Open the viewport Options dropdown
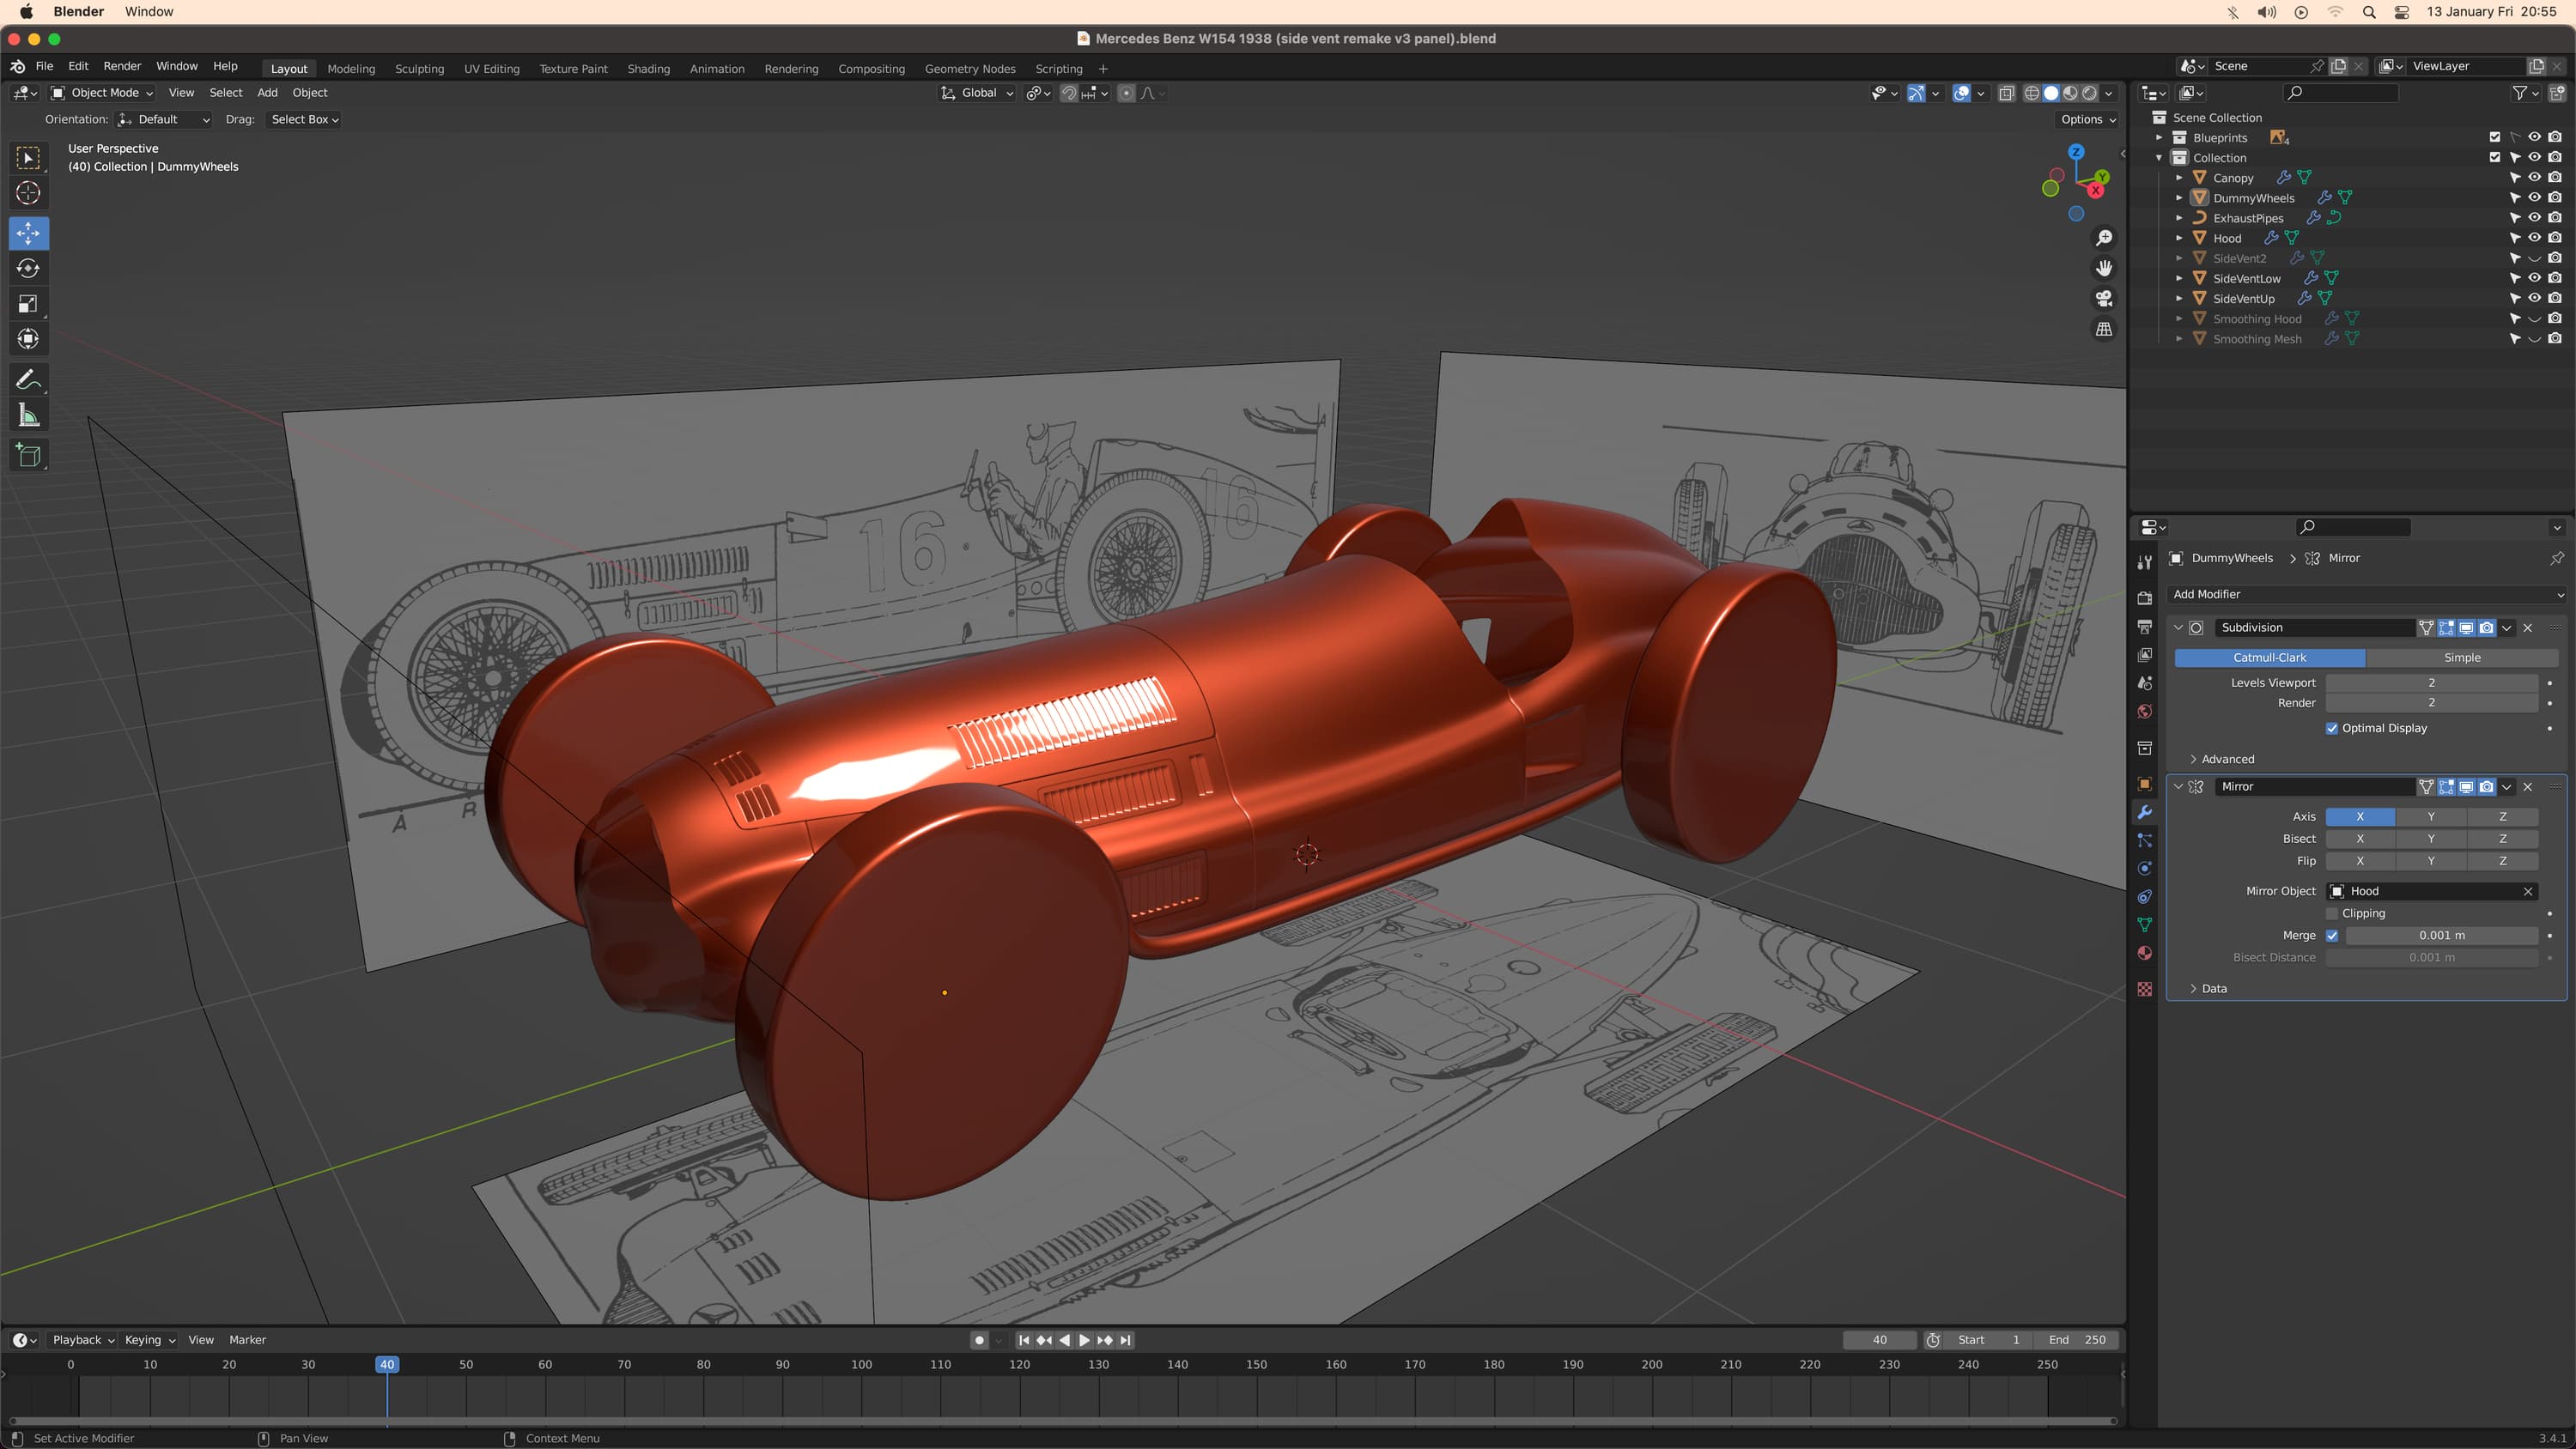This screenshot has width=2576, height=1449. pyautogui.click(x=2088, y=119)
